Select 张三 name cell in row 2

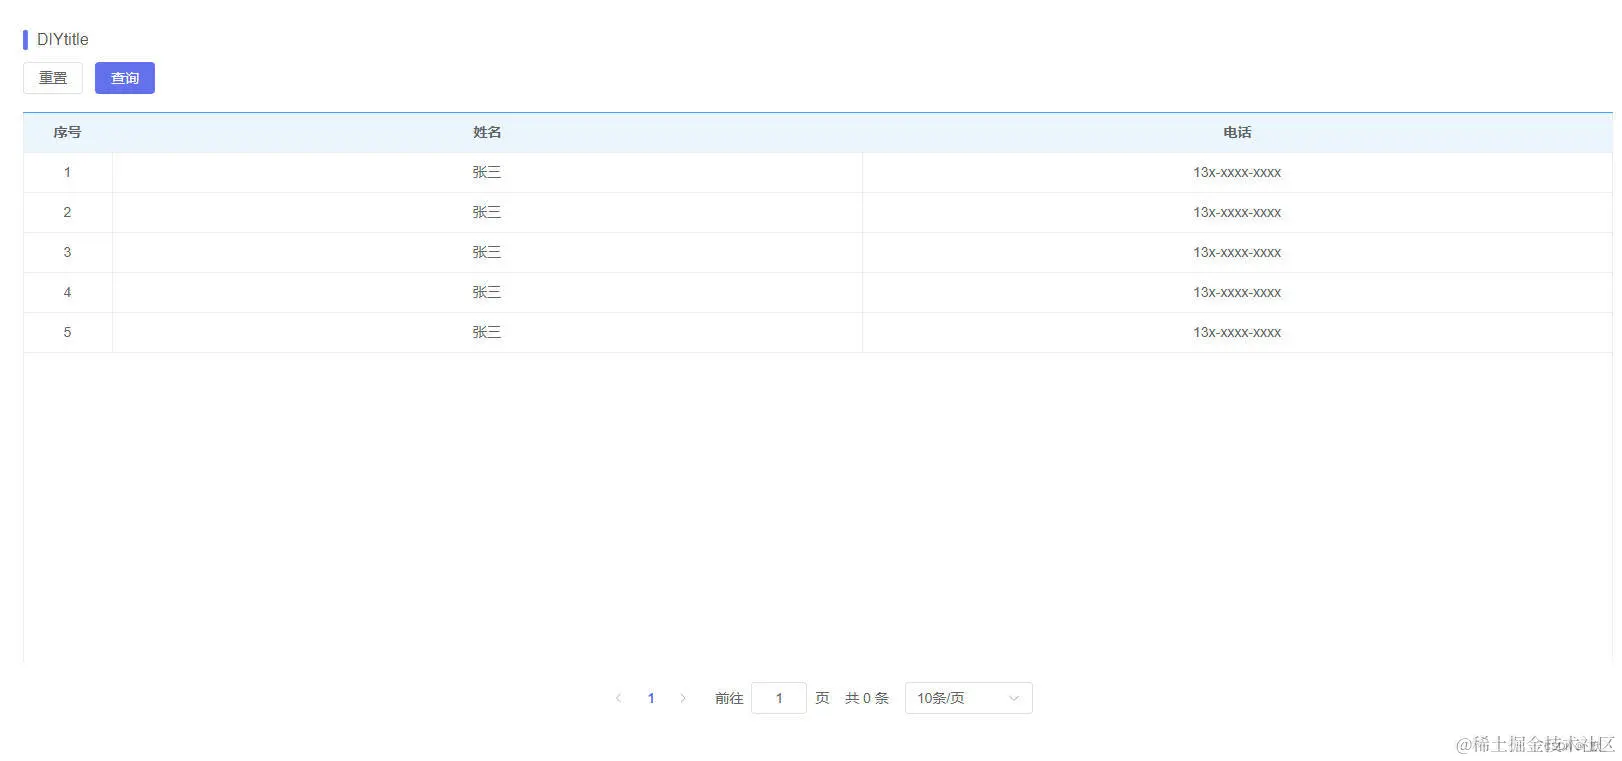click(487, 212)
